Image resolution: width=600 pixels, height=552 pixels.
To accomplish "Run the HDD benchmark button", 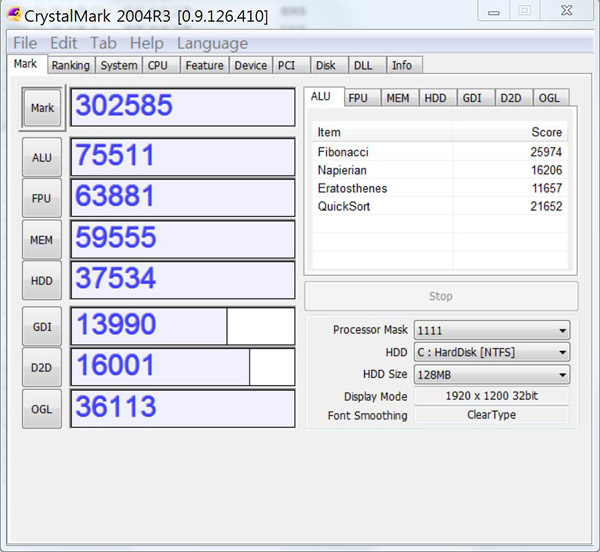I will tap(42, 281).
